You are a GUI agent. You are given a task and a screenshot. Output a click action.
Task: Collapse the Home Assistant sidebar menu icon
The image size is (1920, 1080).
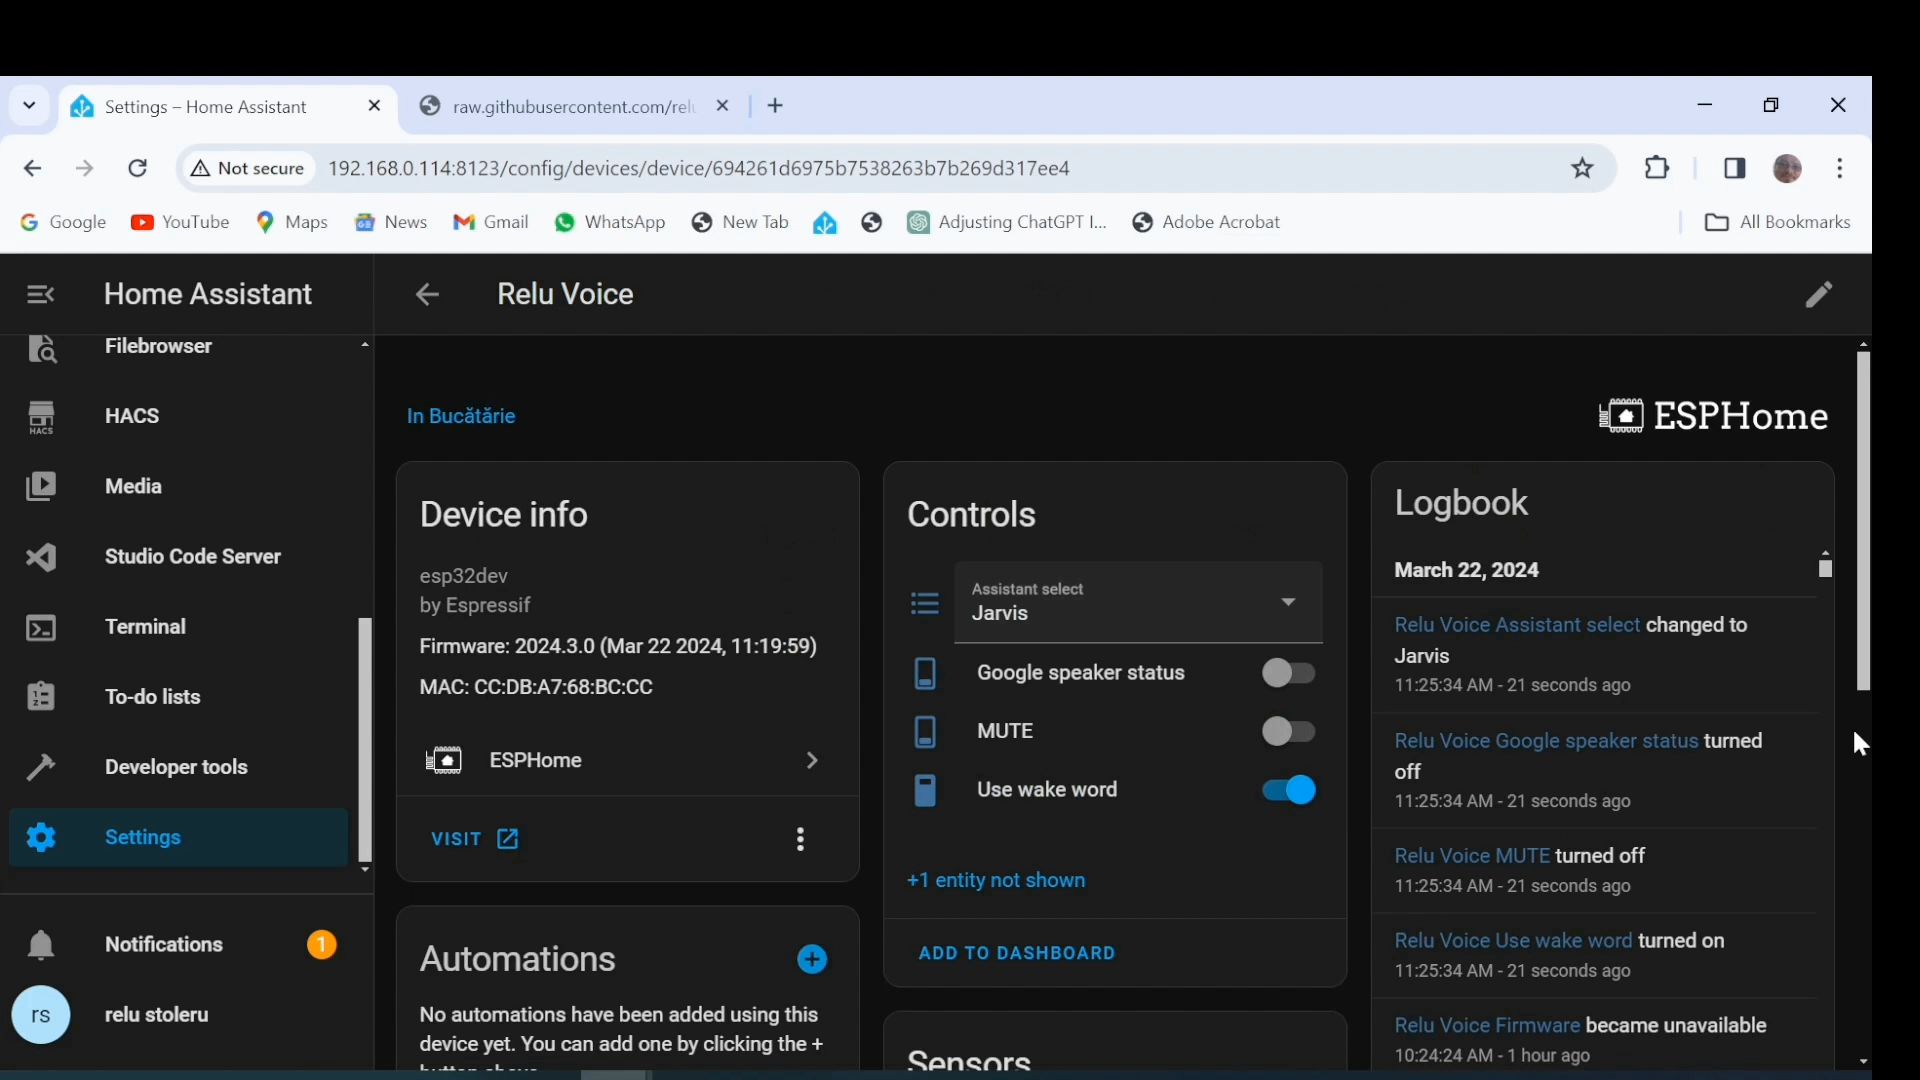[40, 294]
